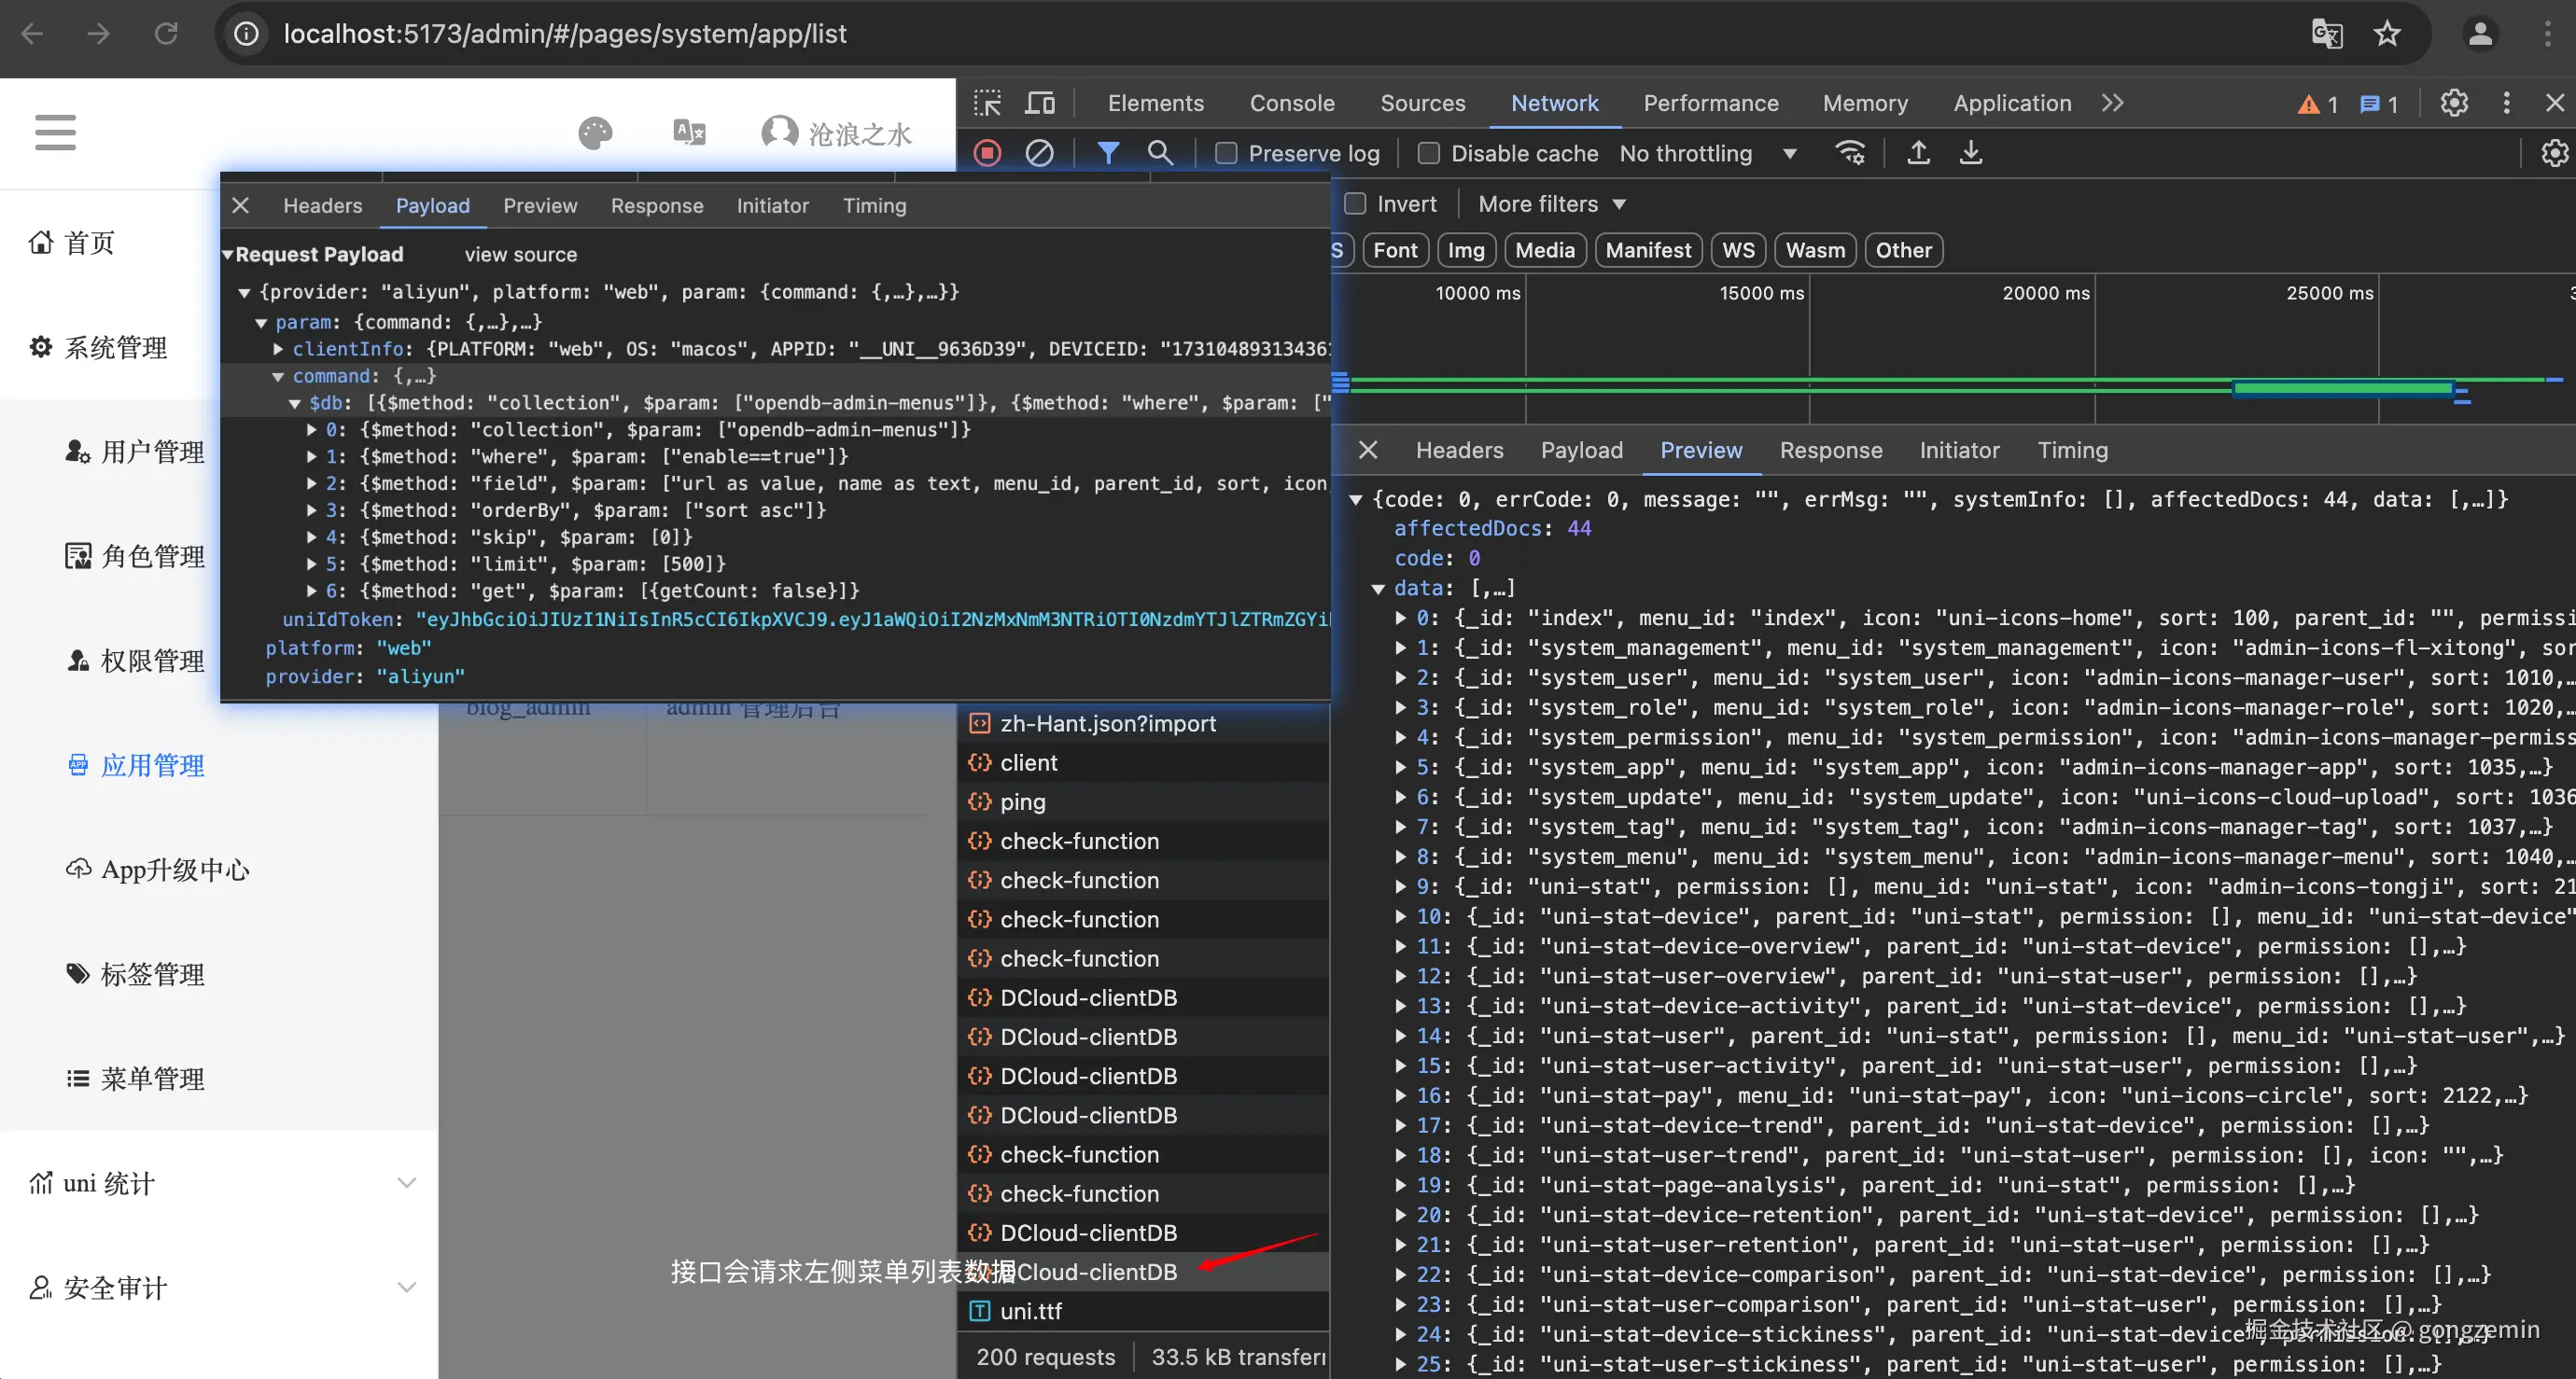
Task: Open the network search magnifier
Action: (1160, 153)
